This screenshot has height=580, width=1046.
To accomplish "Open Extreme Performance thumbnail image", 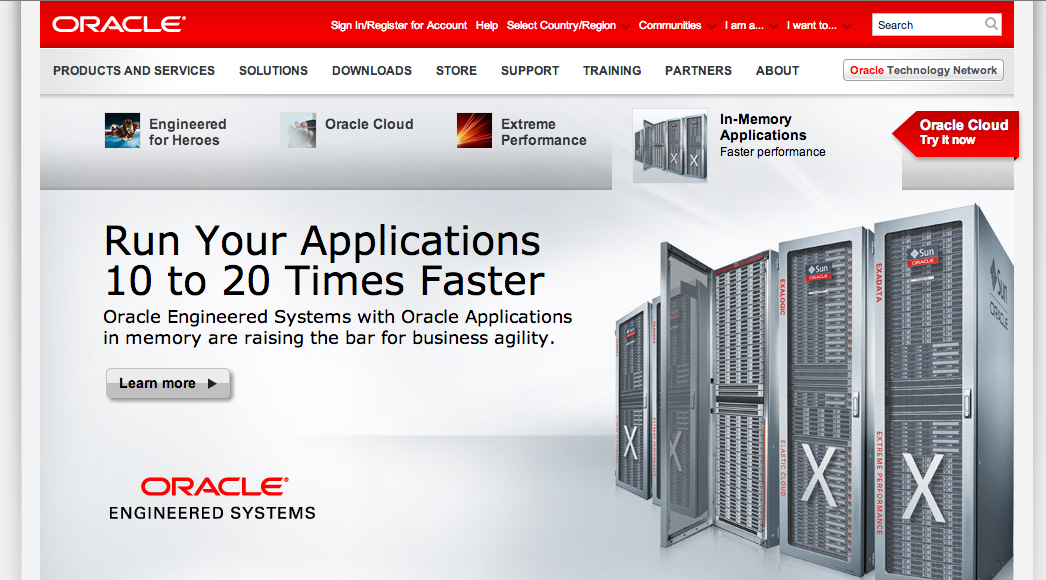I will tap(474, 130).
